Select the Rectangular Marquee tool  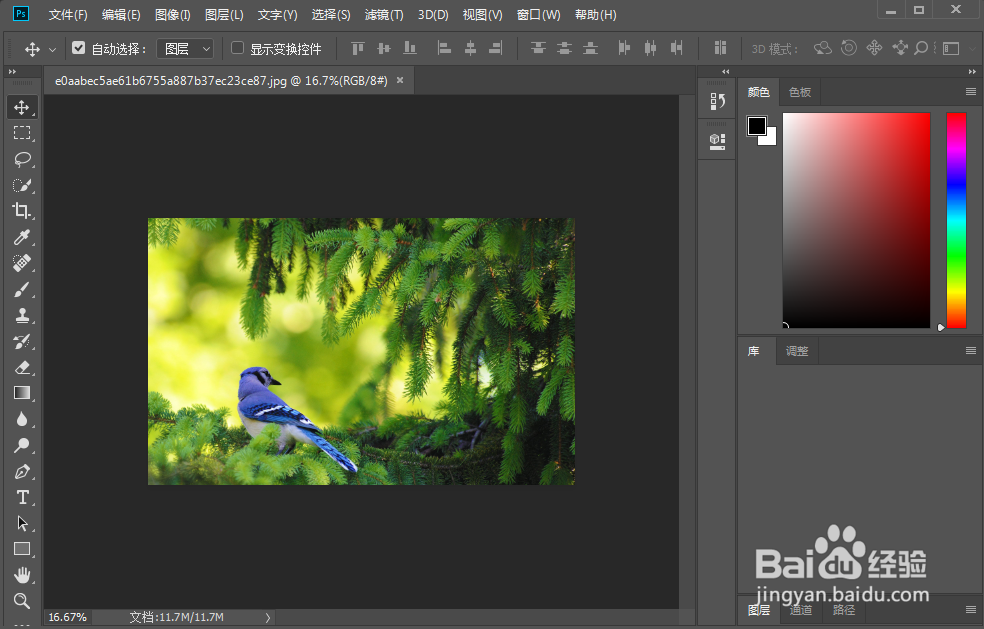click(22, 132)
